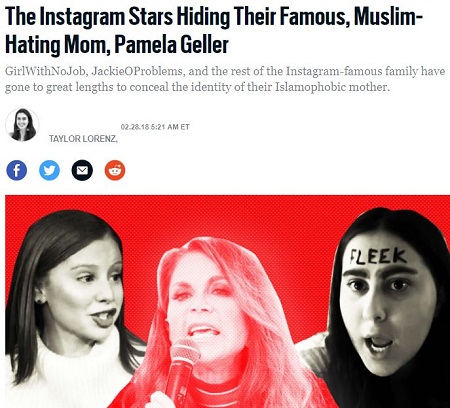Tweet the article via Twitter icon
The height and width of the screenshot is (408, 450).
49,170
